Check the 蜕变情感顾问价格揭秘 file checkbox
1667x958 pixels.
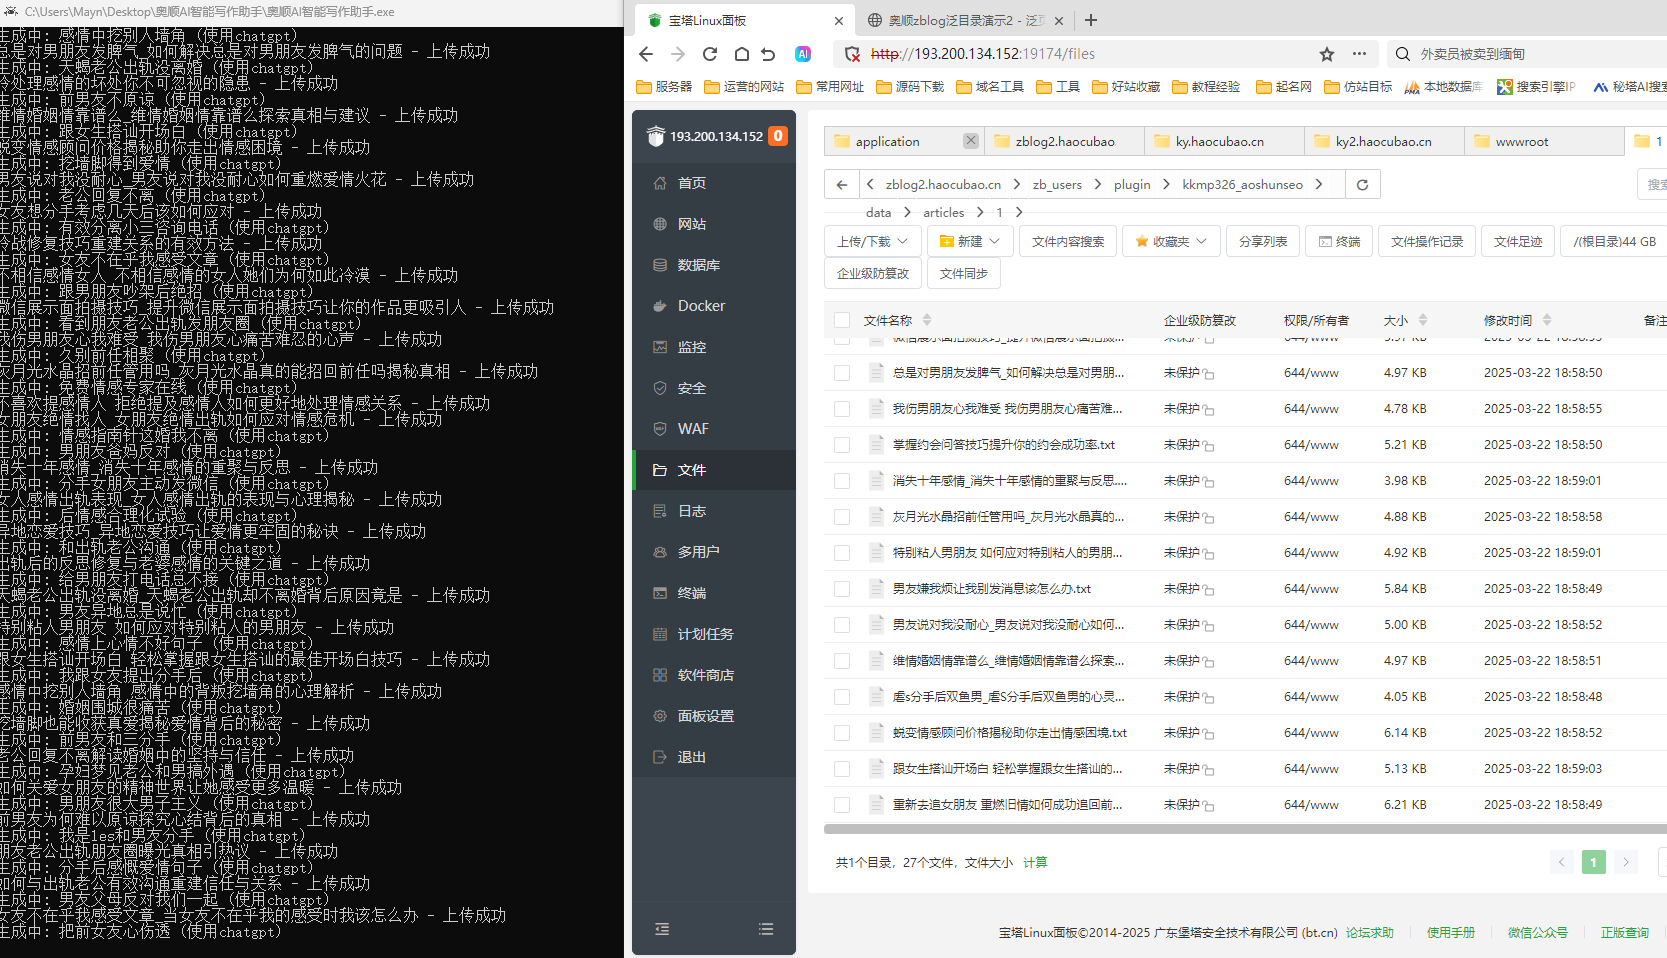842,733
